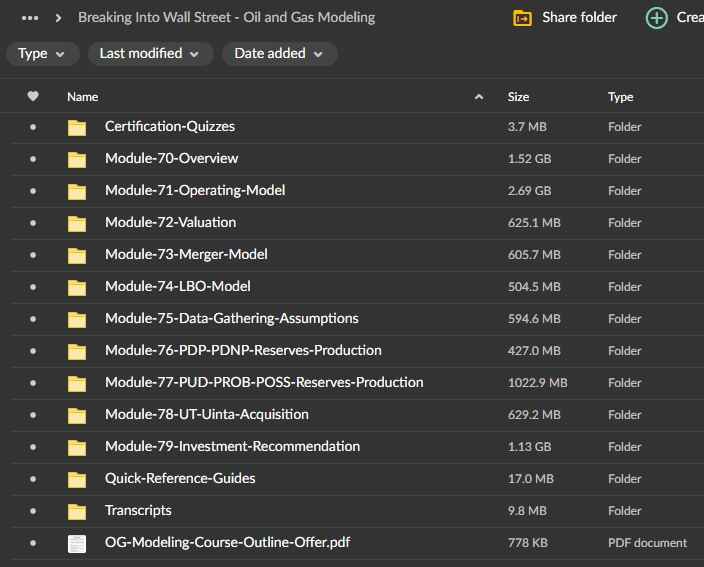This screenshot has height=567, width=704.
Task: Click the PDF document file icon
Action: (77, 544)
